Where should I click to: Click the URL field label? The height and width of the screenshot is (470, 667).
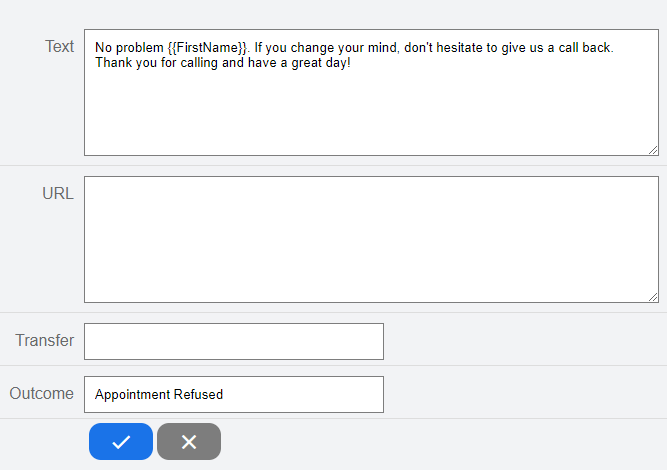[58, 194]
